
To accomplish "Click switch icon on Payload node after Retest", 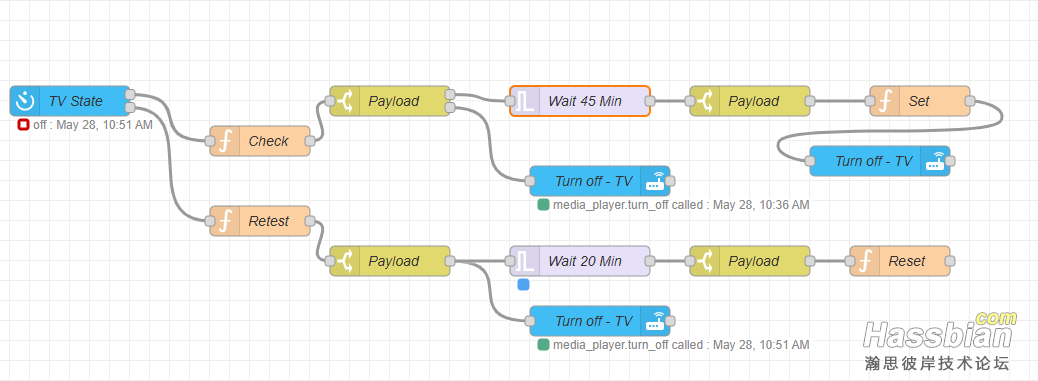I will [345, 261].
